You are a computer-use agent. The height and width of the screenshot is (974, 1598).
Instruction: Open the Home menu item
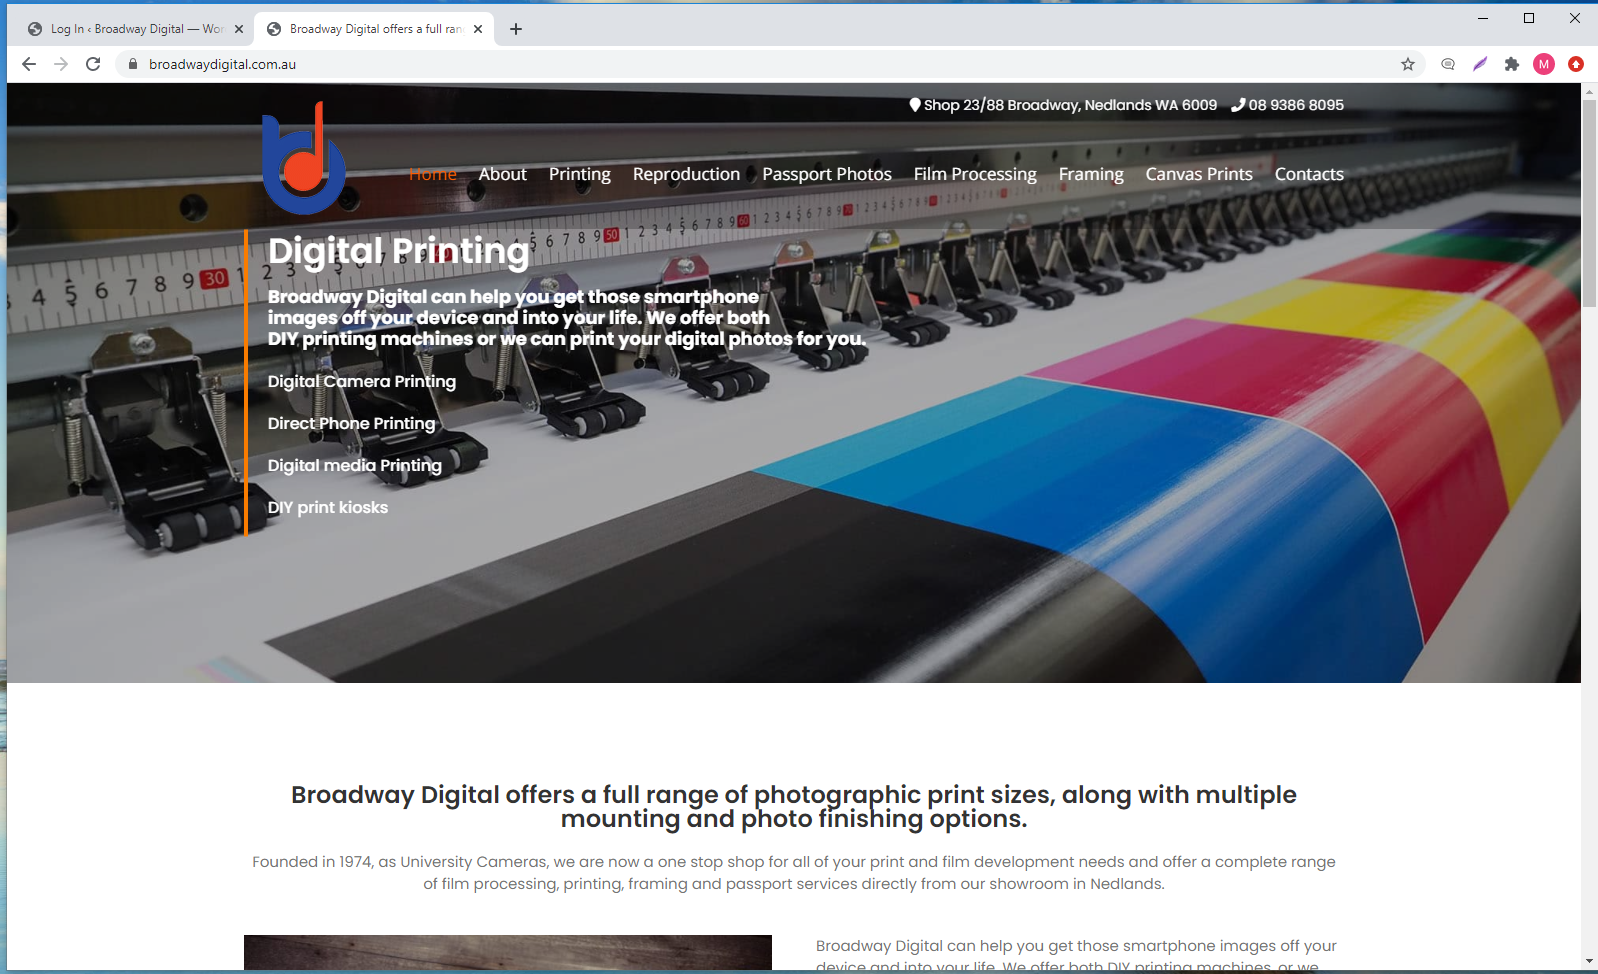click(x=433, y=174)
